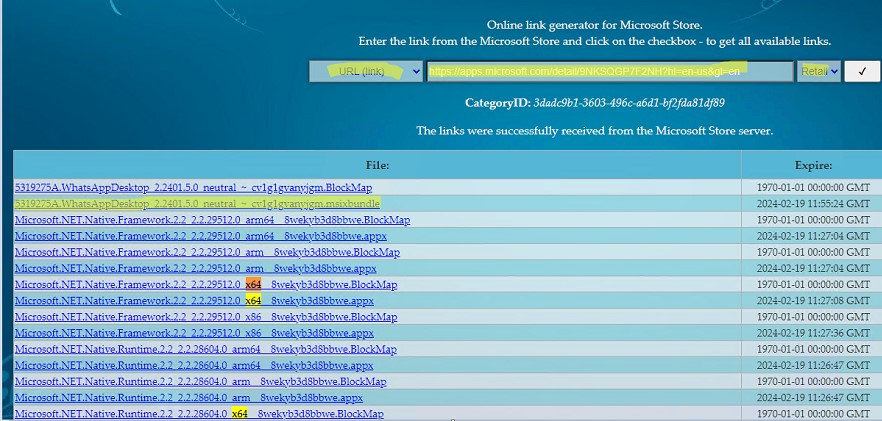Click 'Online link generator for Microsoft Store' heading
The width and height of the screenshot is (882, 421).
(x=595, y=25)
